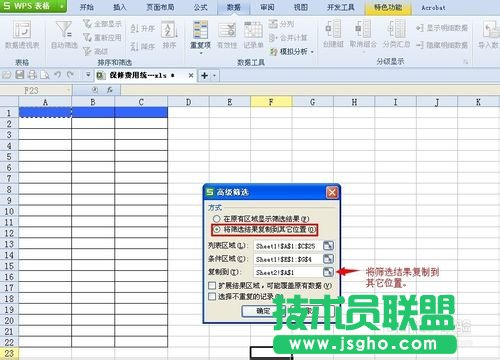The width and height of the screenshot is (500, 360).
Task: Switch to the 视图 ribbon tab
Action: pyautogui.click(x=300, y=7)
